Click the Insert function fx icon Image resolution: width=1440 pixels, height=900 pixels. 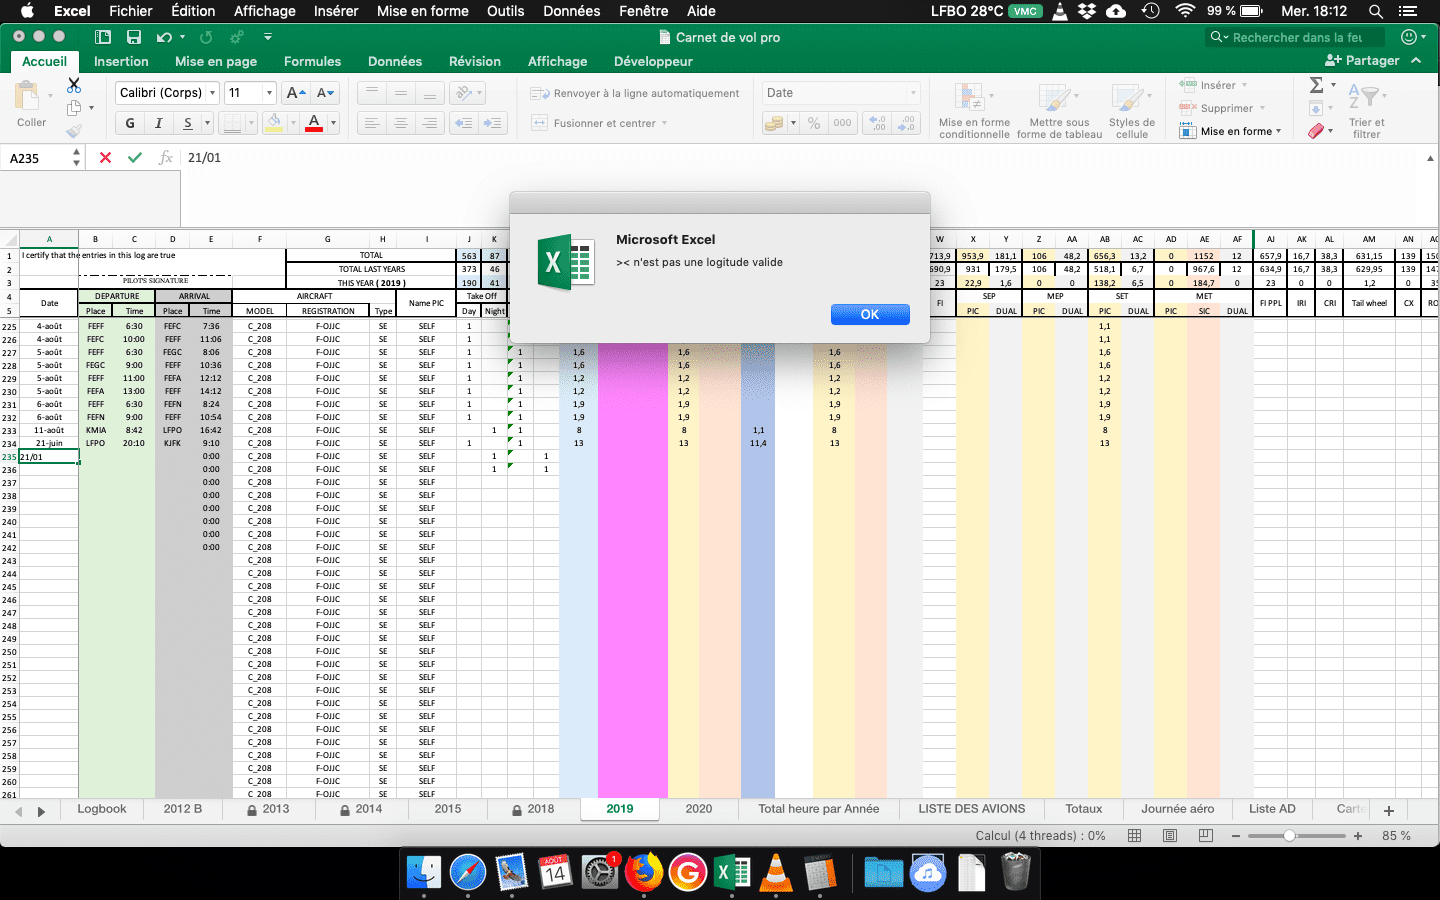tap(165, 158)
